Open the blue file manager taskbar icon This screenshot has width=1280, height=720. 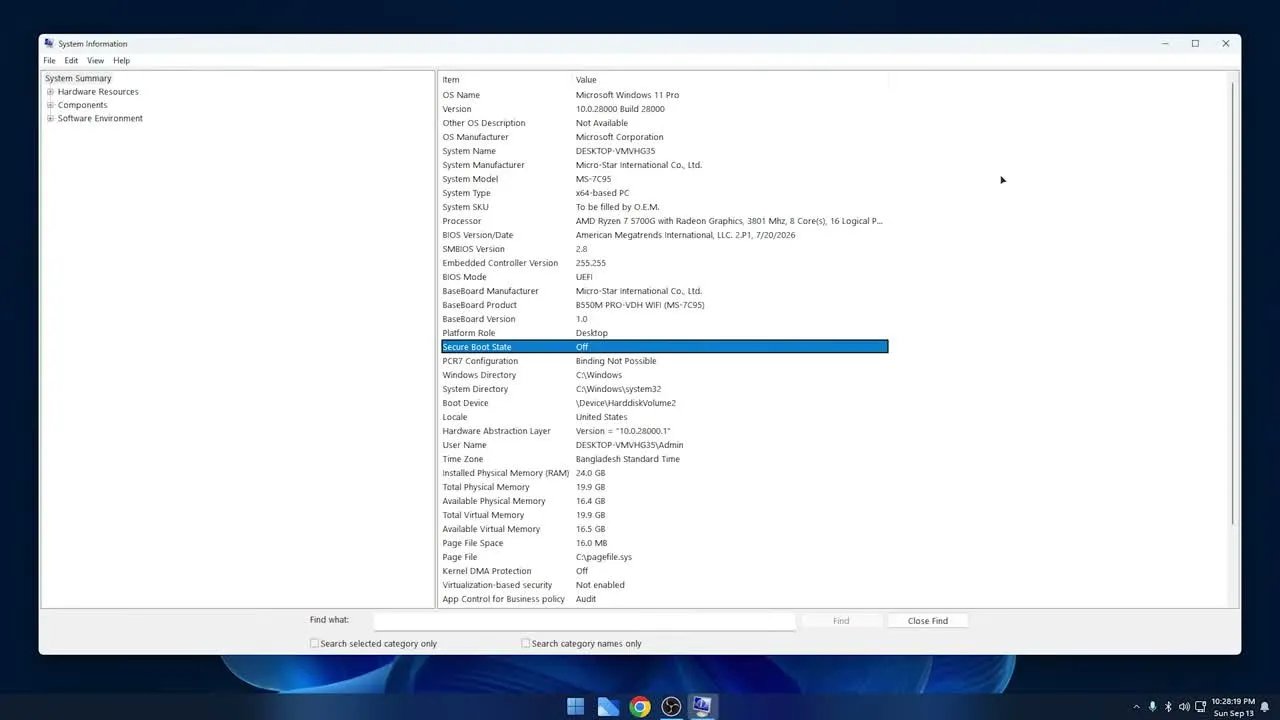608,707
